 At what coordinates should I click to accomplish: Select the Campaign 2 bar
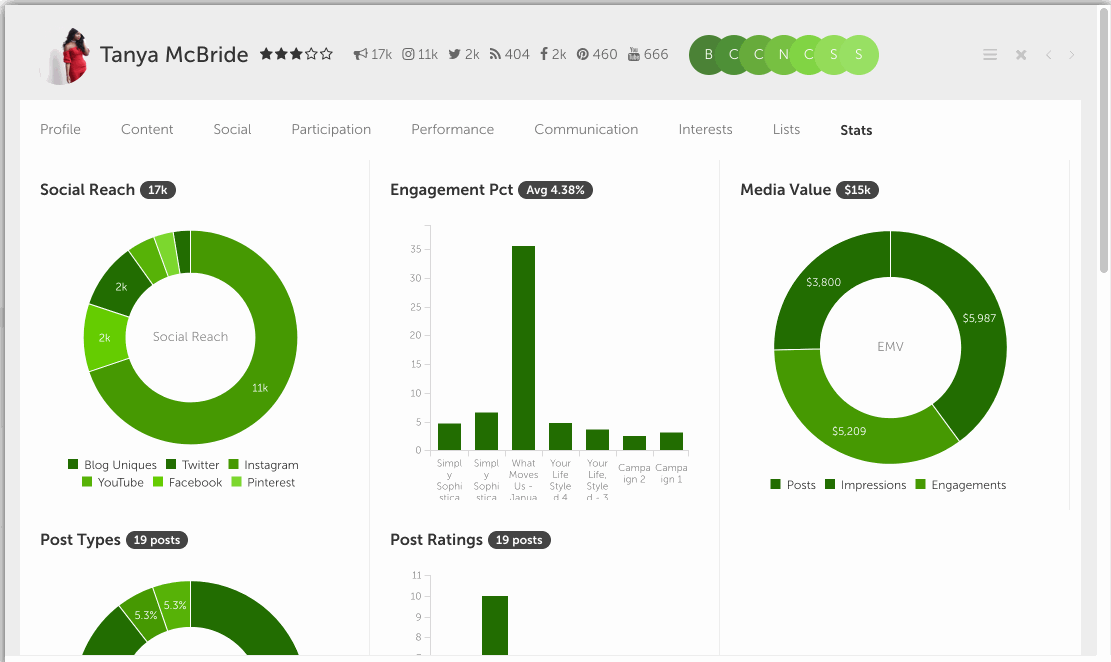click(634, 443)
